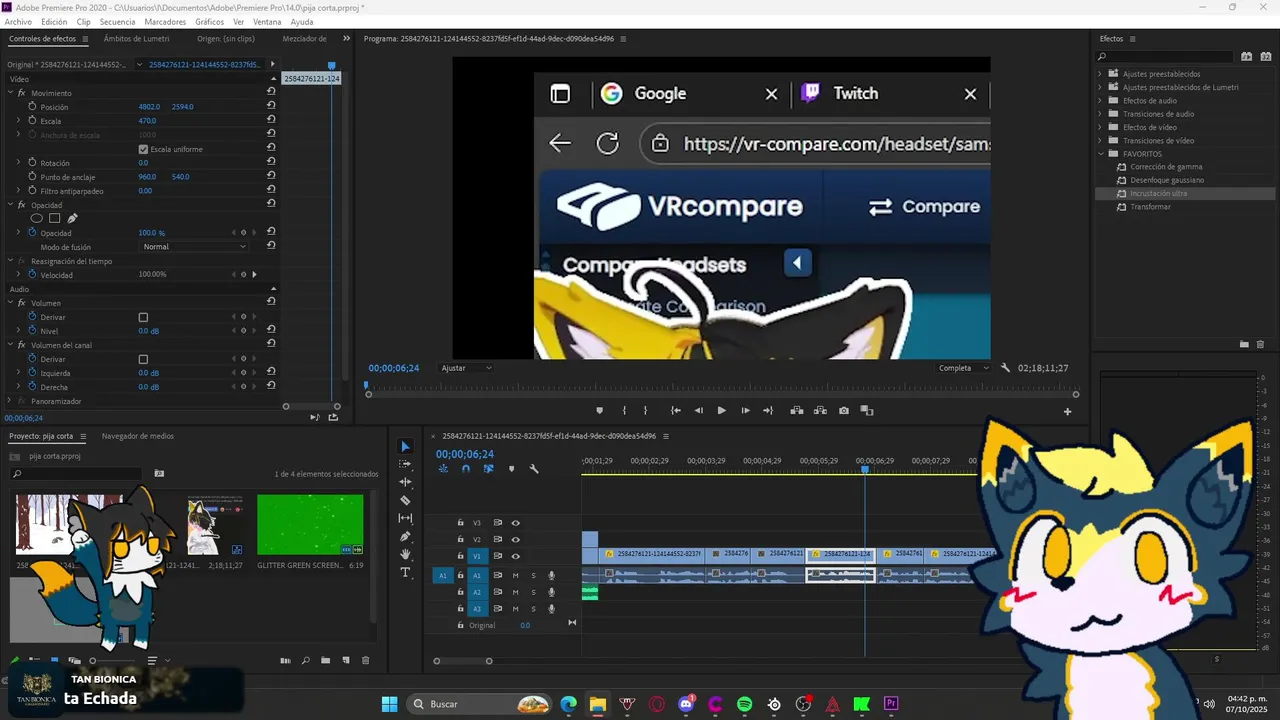
Task: Enable Derivar checkbox under Volumen del canal
Action: [x=143, y=359]
